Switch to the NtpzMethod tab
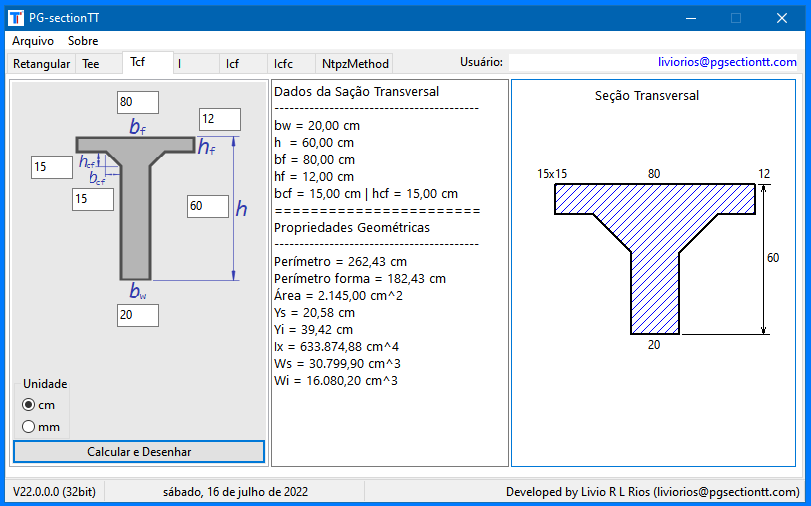 355,64
